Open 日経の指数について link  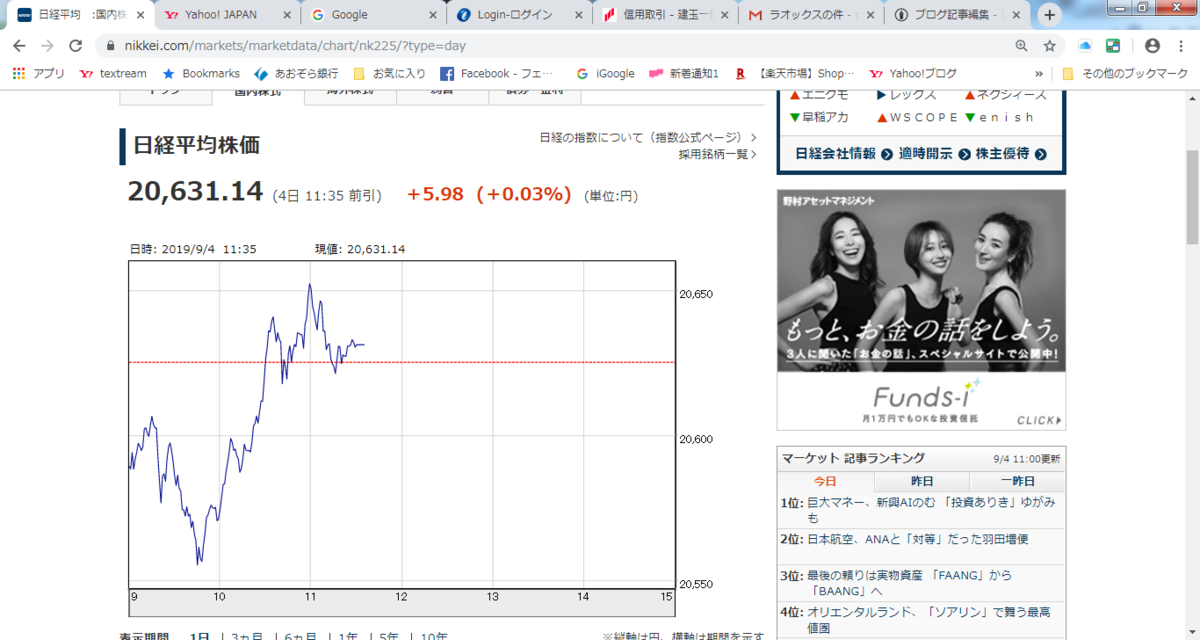point(647,138)
